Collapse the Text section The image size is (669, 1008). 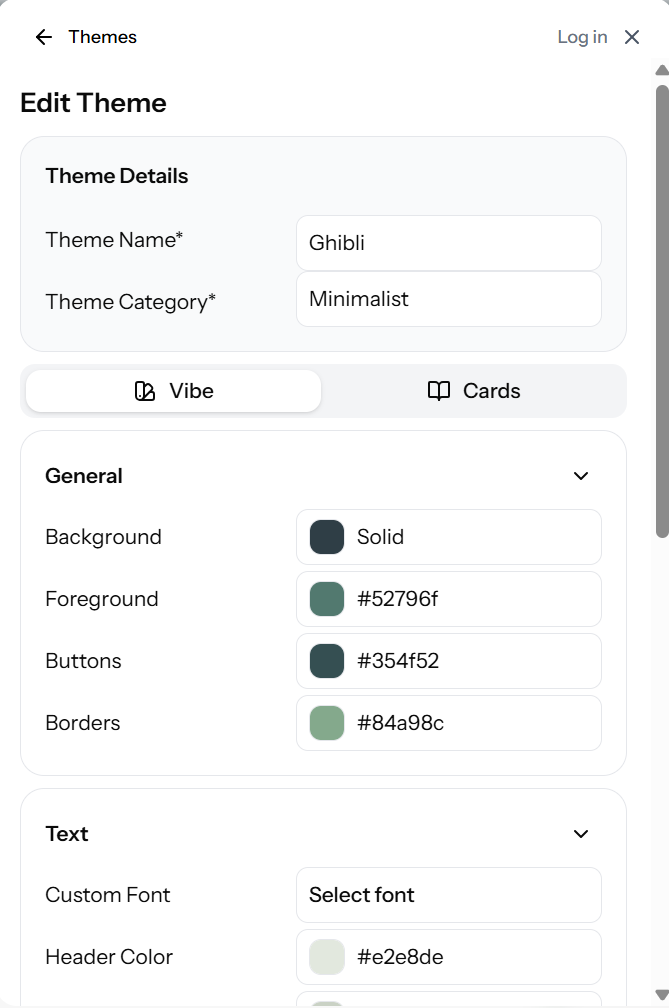[x=580, y=833]
